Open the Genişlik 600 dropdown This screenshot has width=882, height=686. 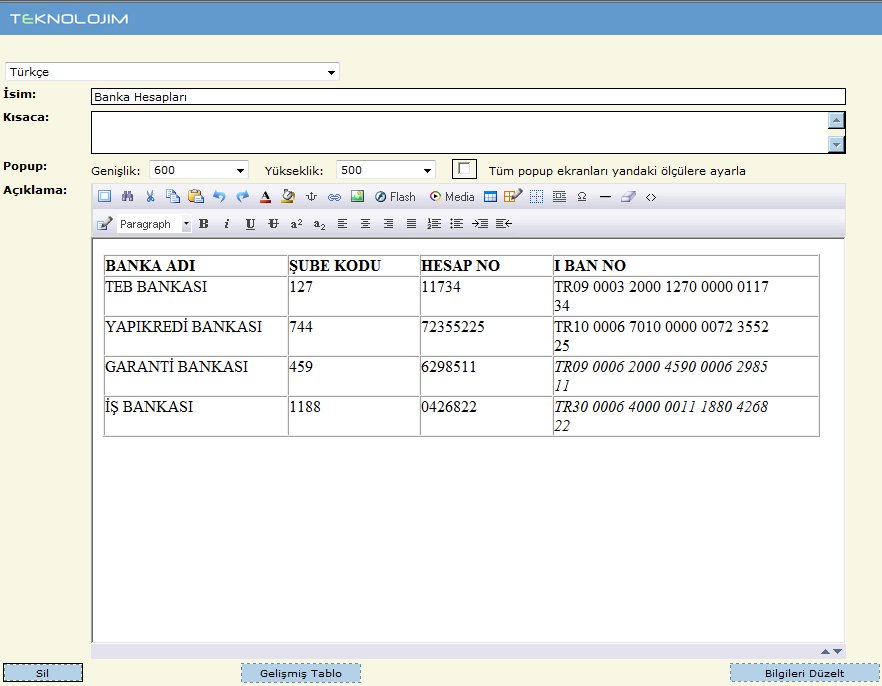tap(199, 170)
